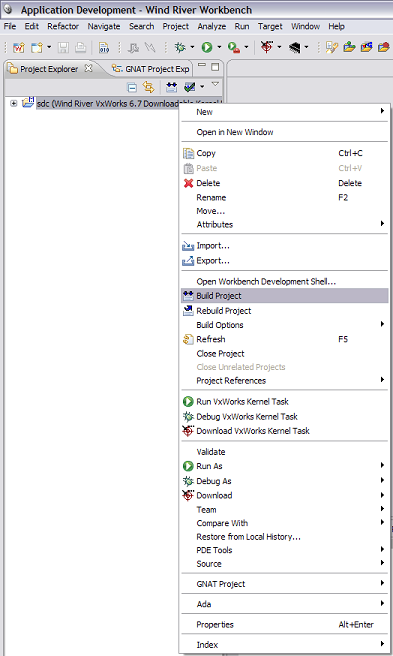Click the binary 010 toolbar icon
This screenshot has width=393, height=656.
(104, 47)
